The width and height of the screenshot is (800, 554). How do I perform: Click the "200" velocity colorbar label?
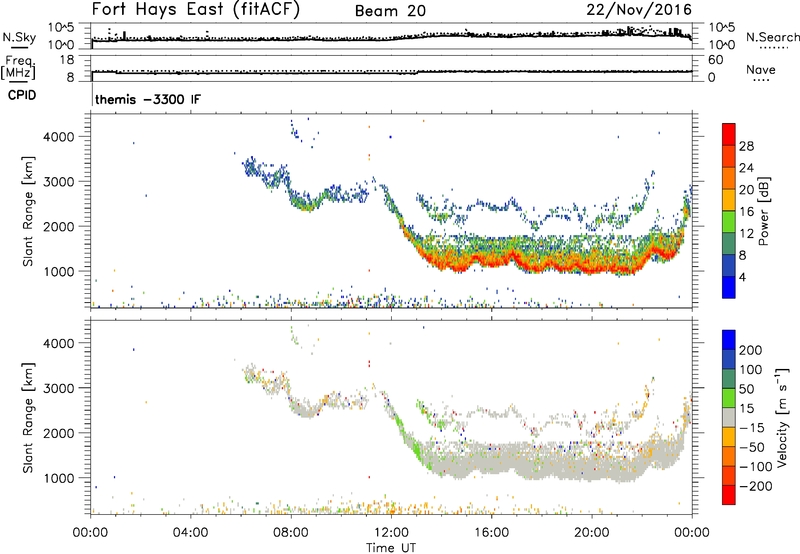(751, 350)
